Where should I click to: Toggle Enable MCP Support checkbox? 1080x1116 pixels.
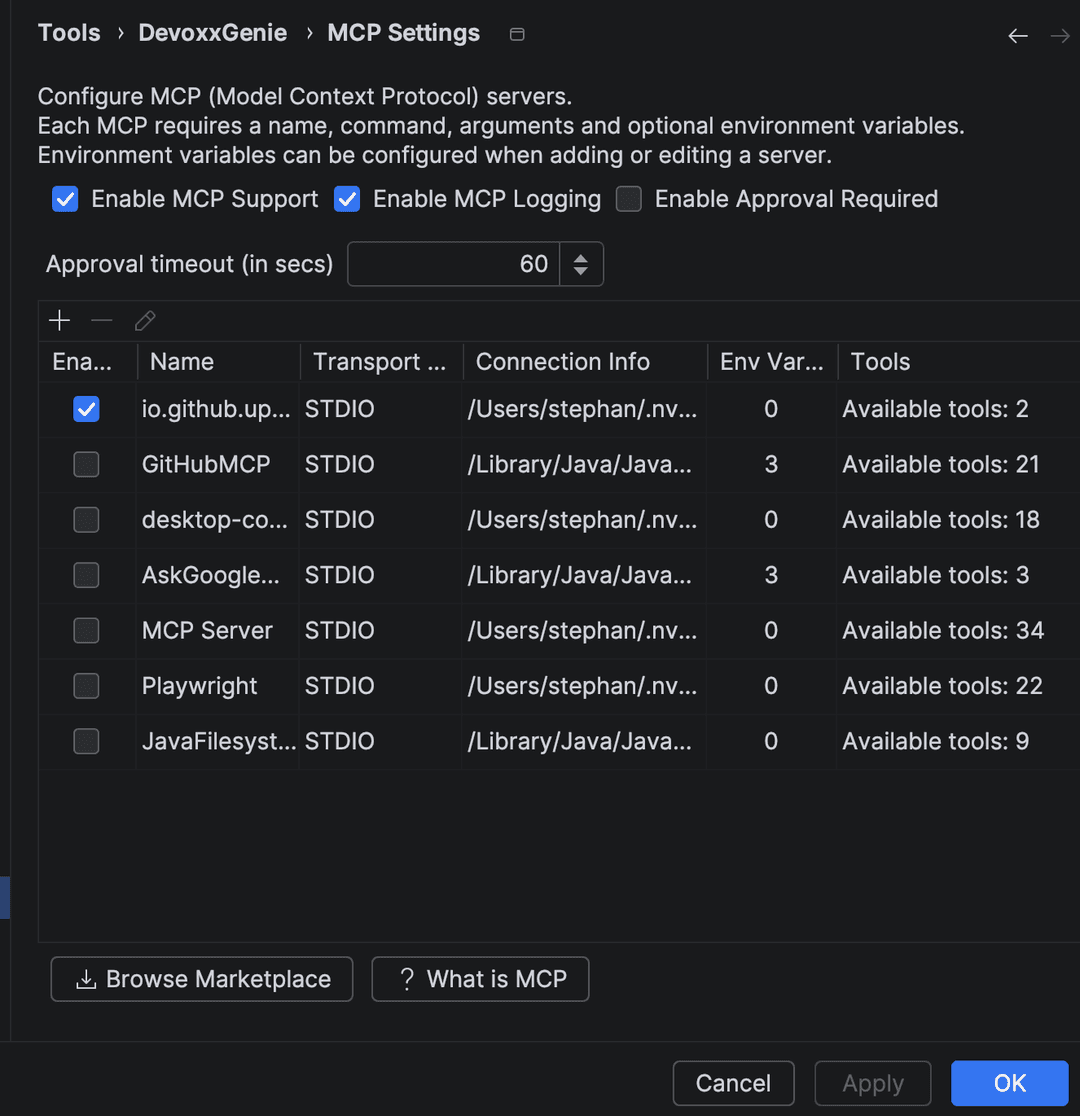pos(65,199)
